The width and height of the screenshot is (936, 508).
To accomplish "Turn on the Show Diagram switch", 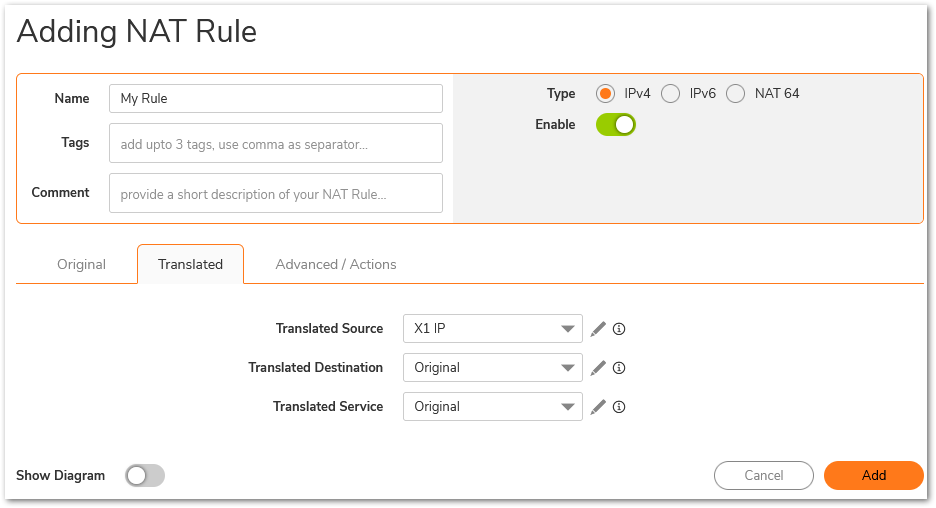I will (x=145, y=476).
